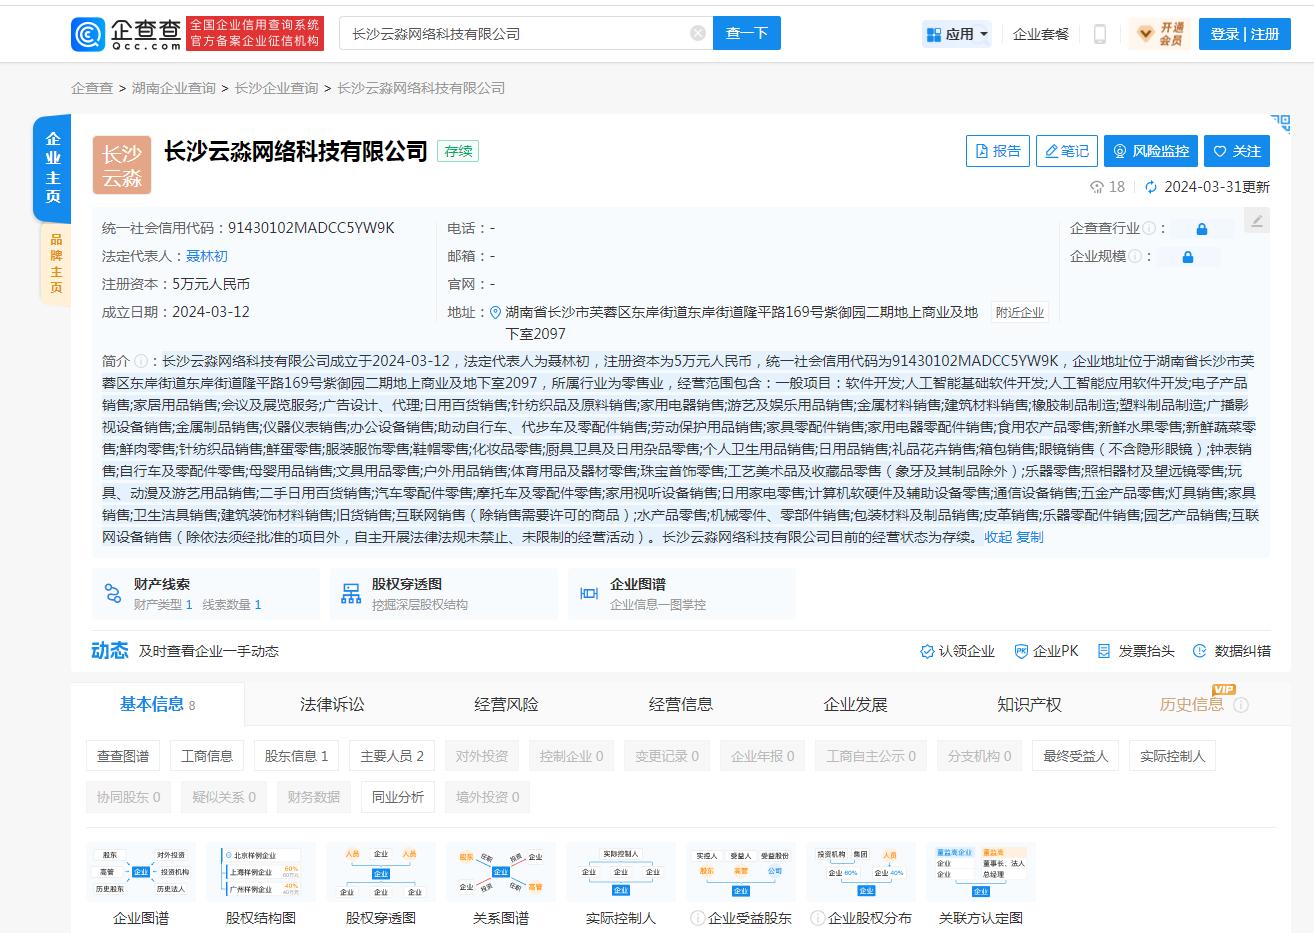Click the company search input field
Viewport: 1314px width, 933px height.
coord(515,33)
